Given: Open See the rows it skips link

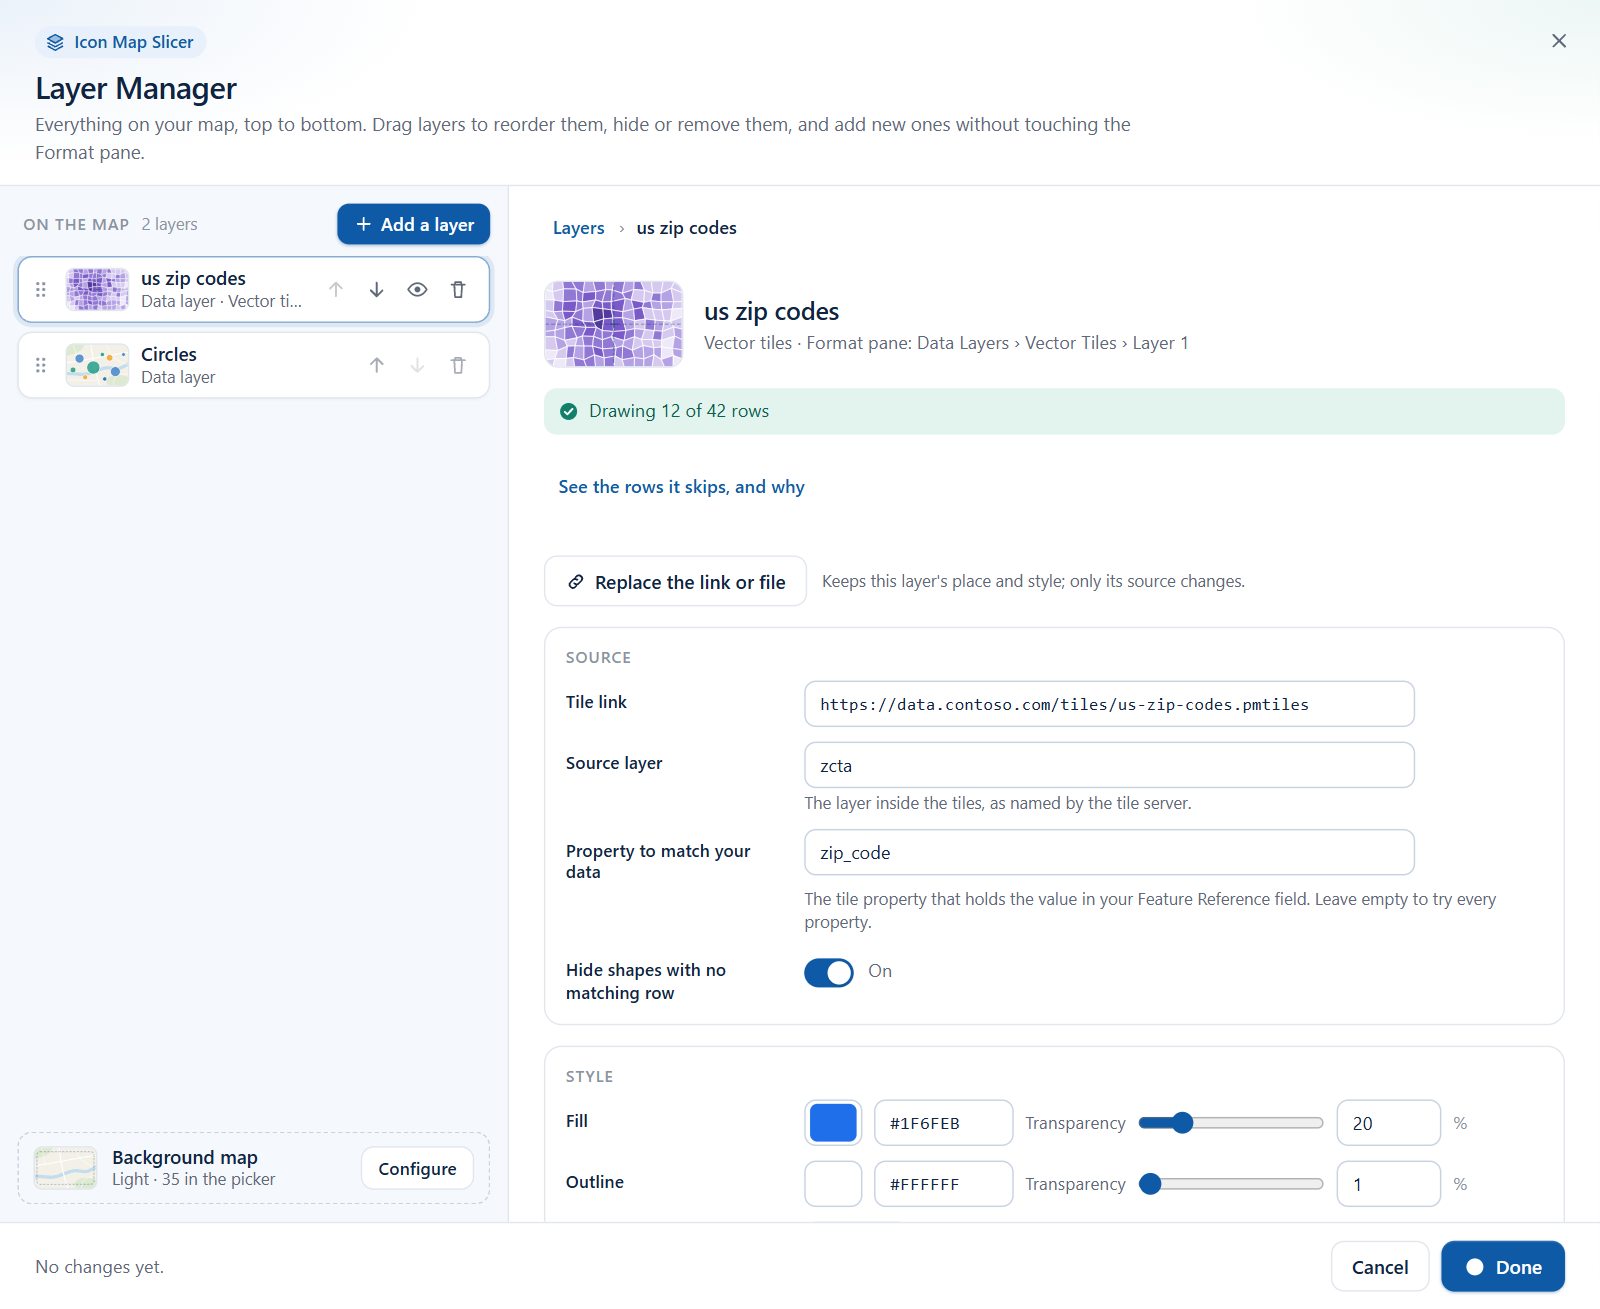Looking at the screenshot, I should (x=682, y=487).
